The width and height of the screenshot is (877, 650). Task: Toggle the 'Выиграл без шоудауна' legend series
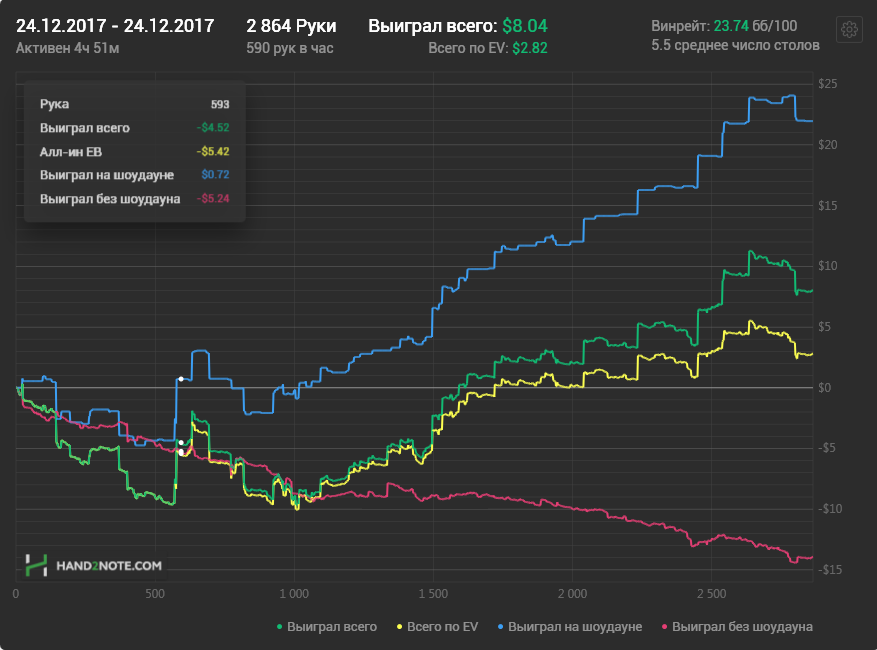coord(737,627)
